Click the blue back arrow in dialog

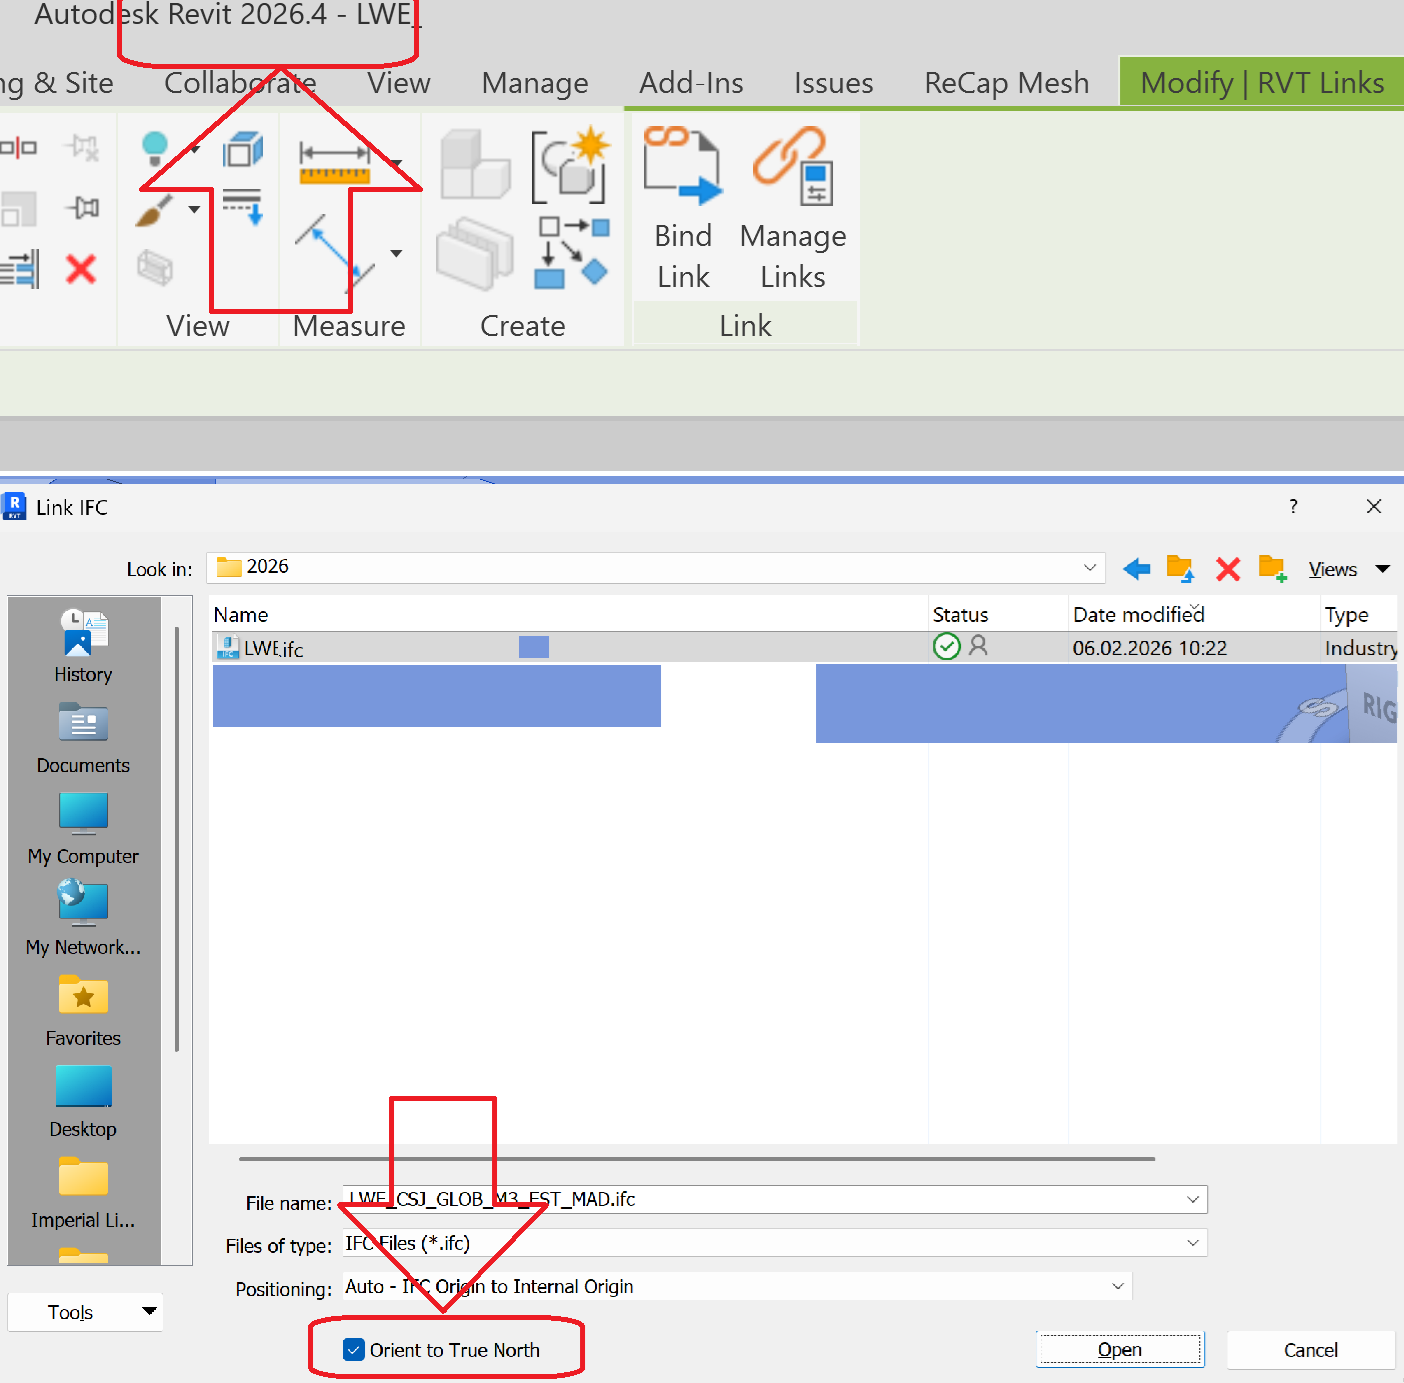click(x=1136, y=569)
